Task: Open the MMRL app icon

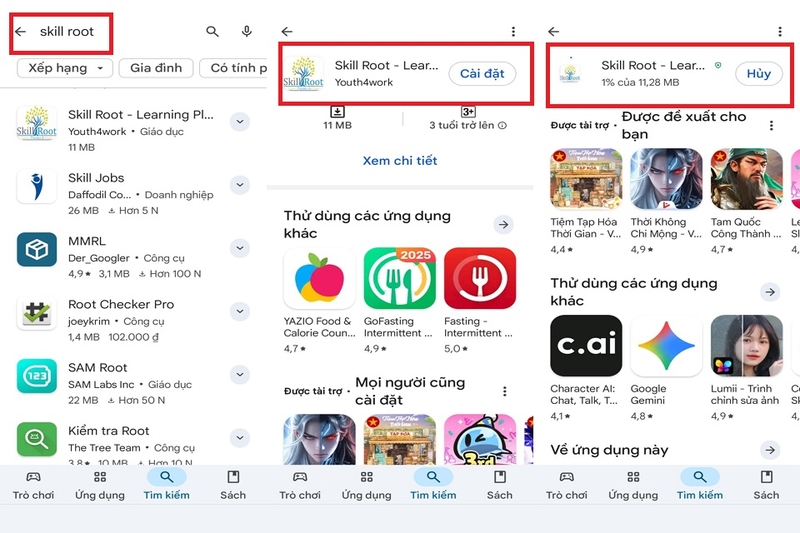Action: 37,249
